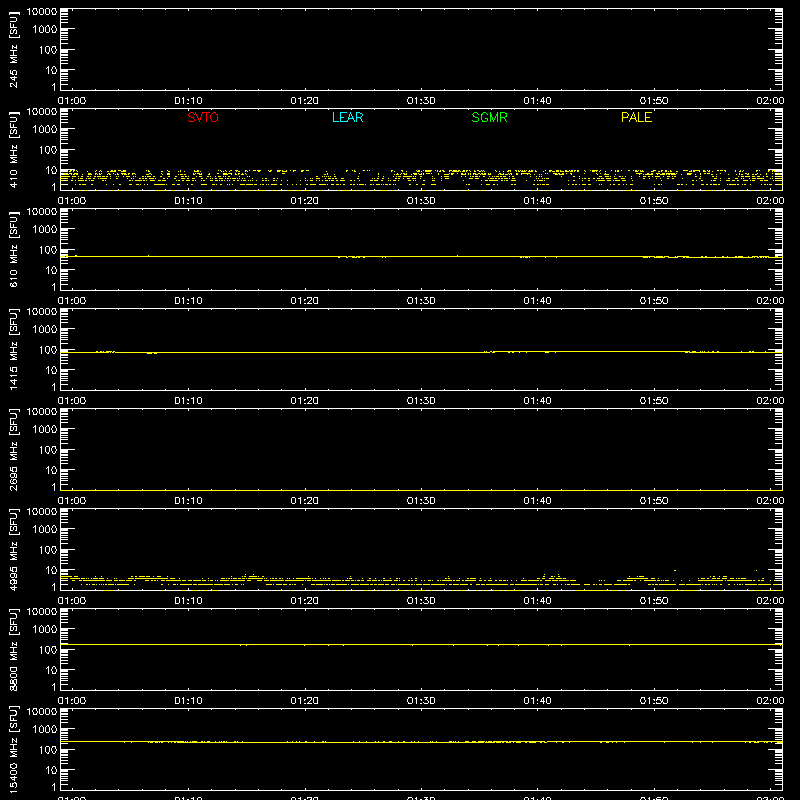
Task: Click 01:30 time label below 245 MHz panel
Action: pos(421,101)
